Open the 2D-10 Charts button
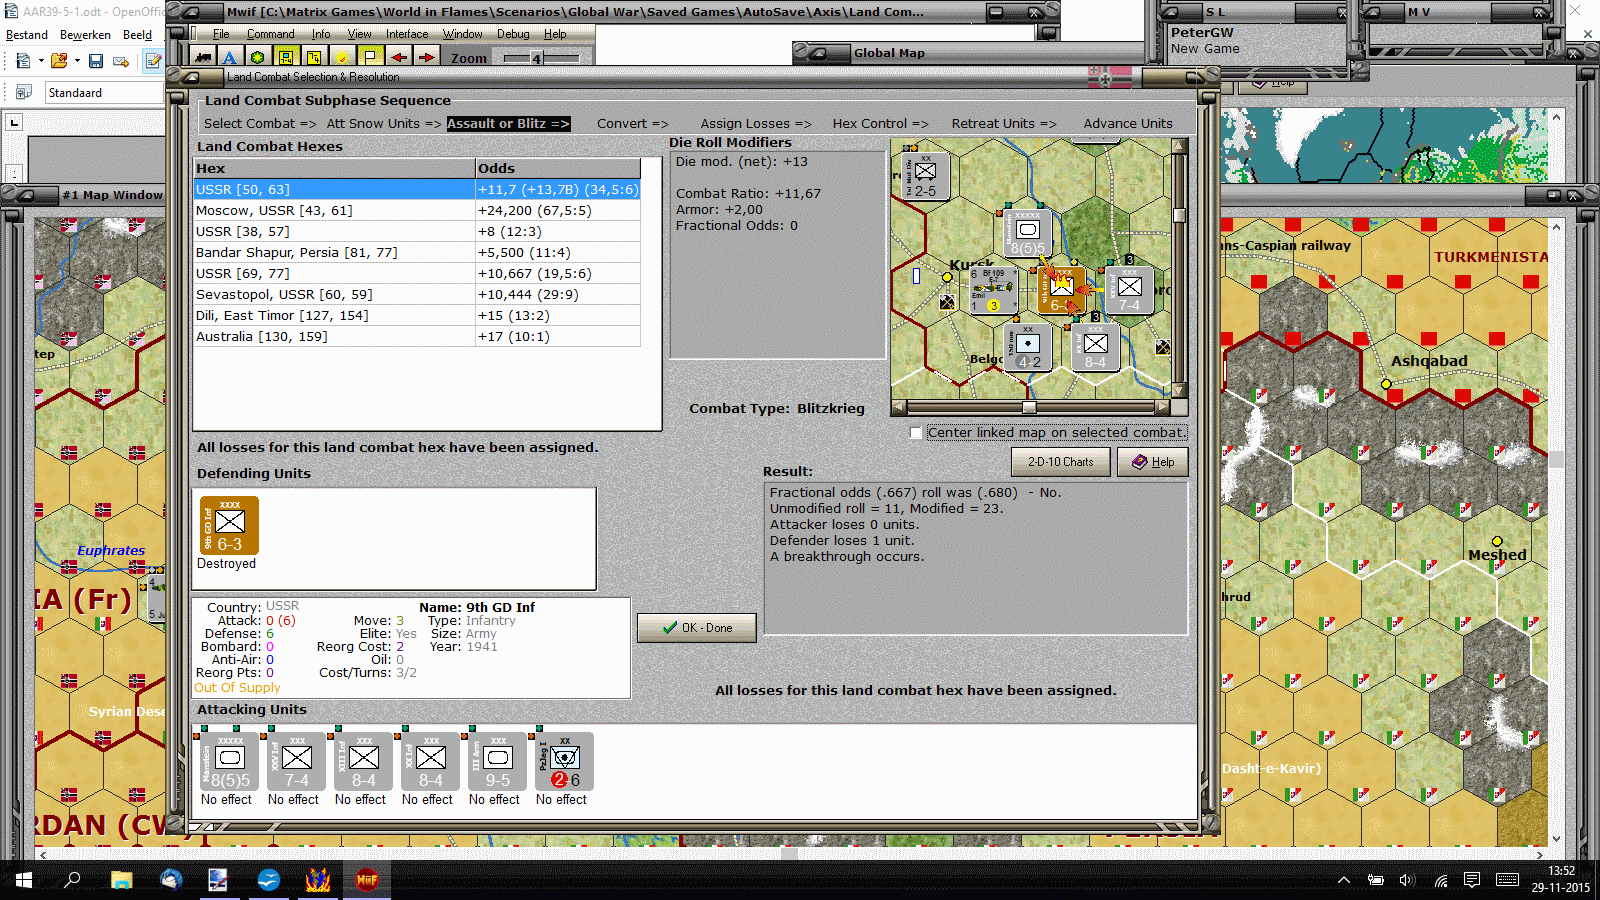Image resolution: width=1600 pixels, height=900 pixels. tap(1061, 462)
